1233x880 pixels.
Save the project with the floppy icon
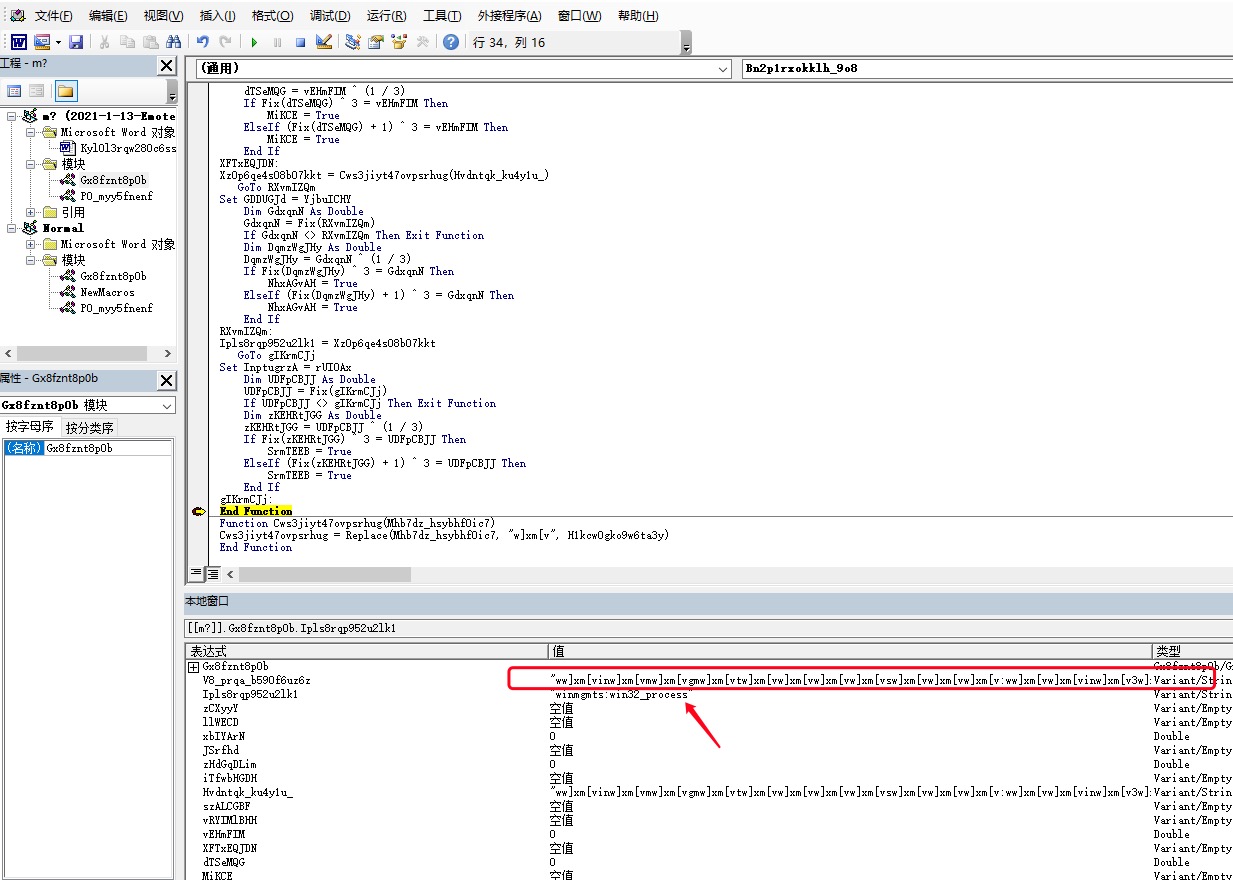pos(76,42)
